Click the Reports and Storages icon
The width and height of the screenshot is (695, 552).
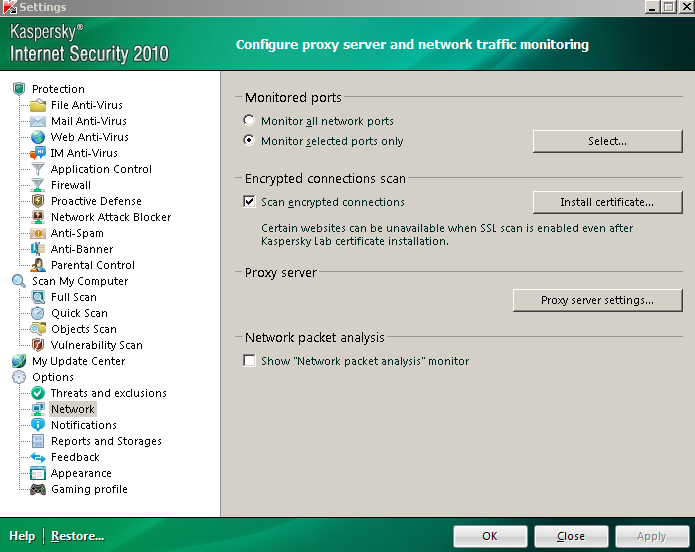(38, 441)
